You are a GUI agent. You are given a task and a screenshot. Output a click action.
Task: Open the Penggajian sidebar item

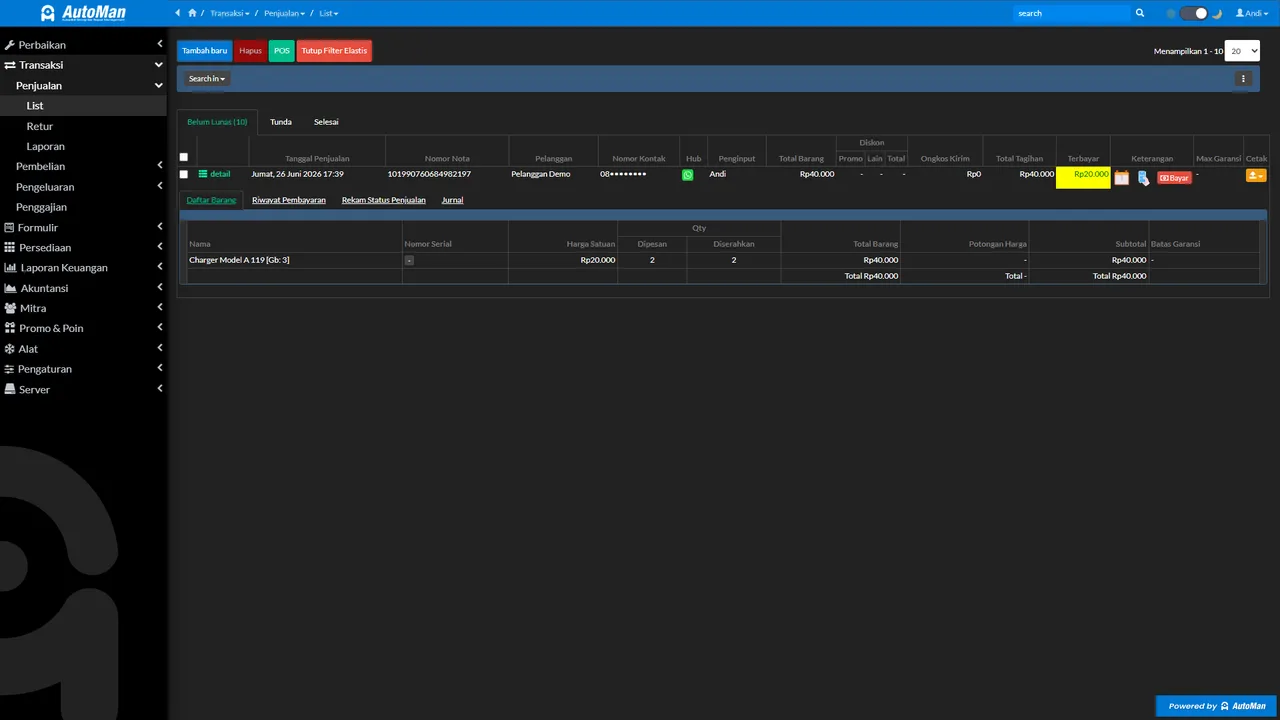(41, 207)
